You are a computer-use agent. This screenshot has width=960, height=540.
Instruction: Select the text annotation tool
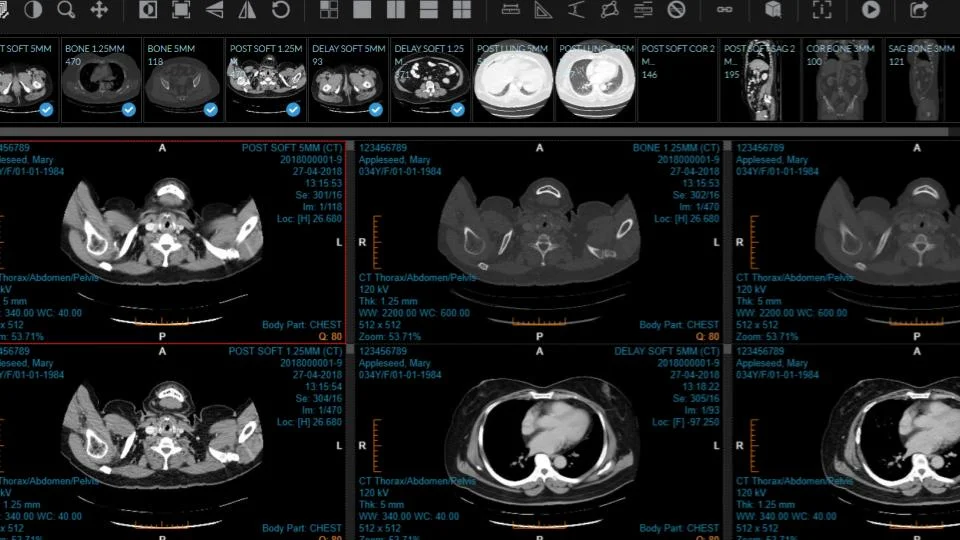643,9
